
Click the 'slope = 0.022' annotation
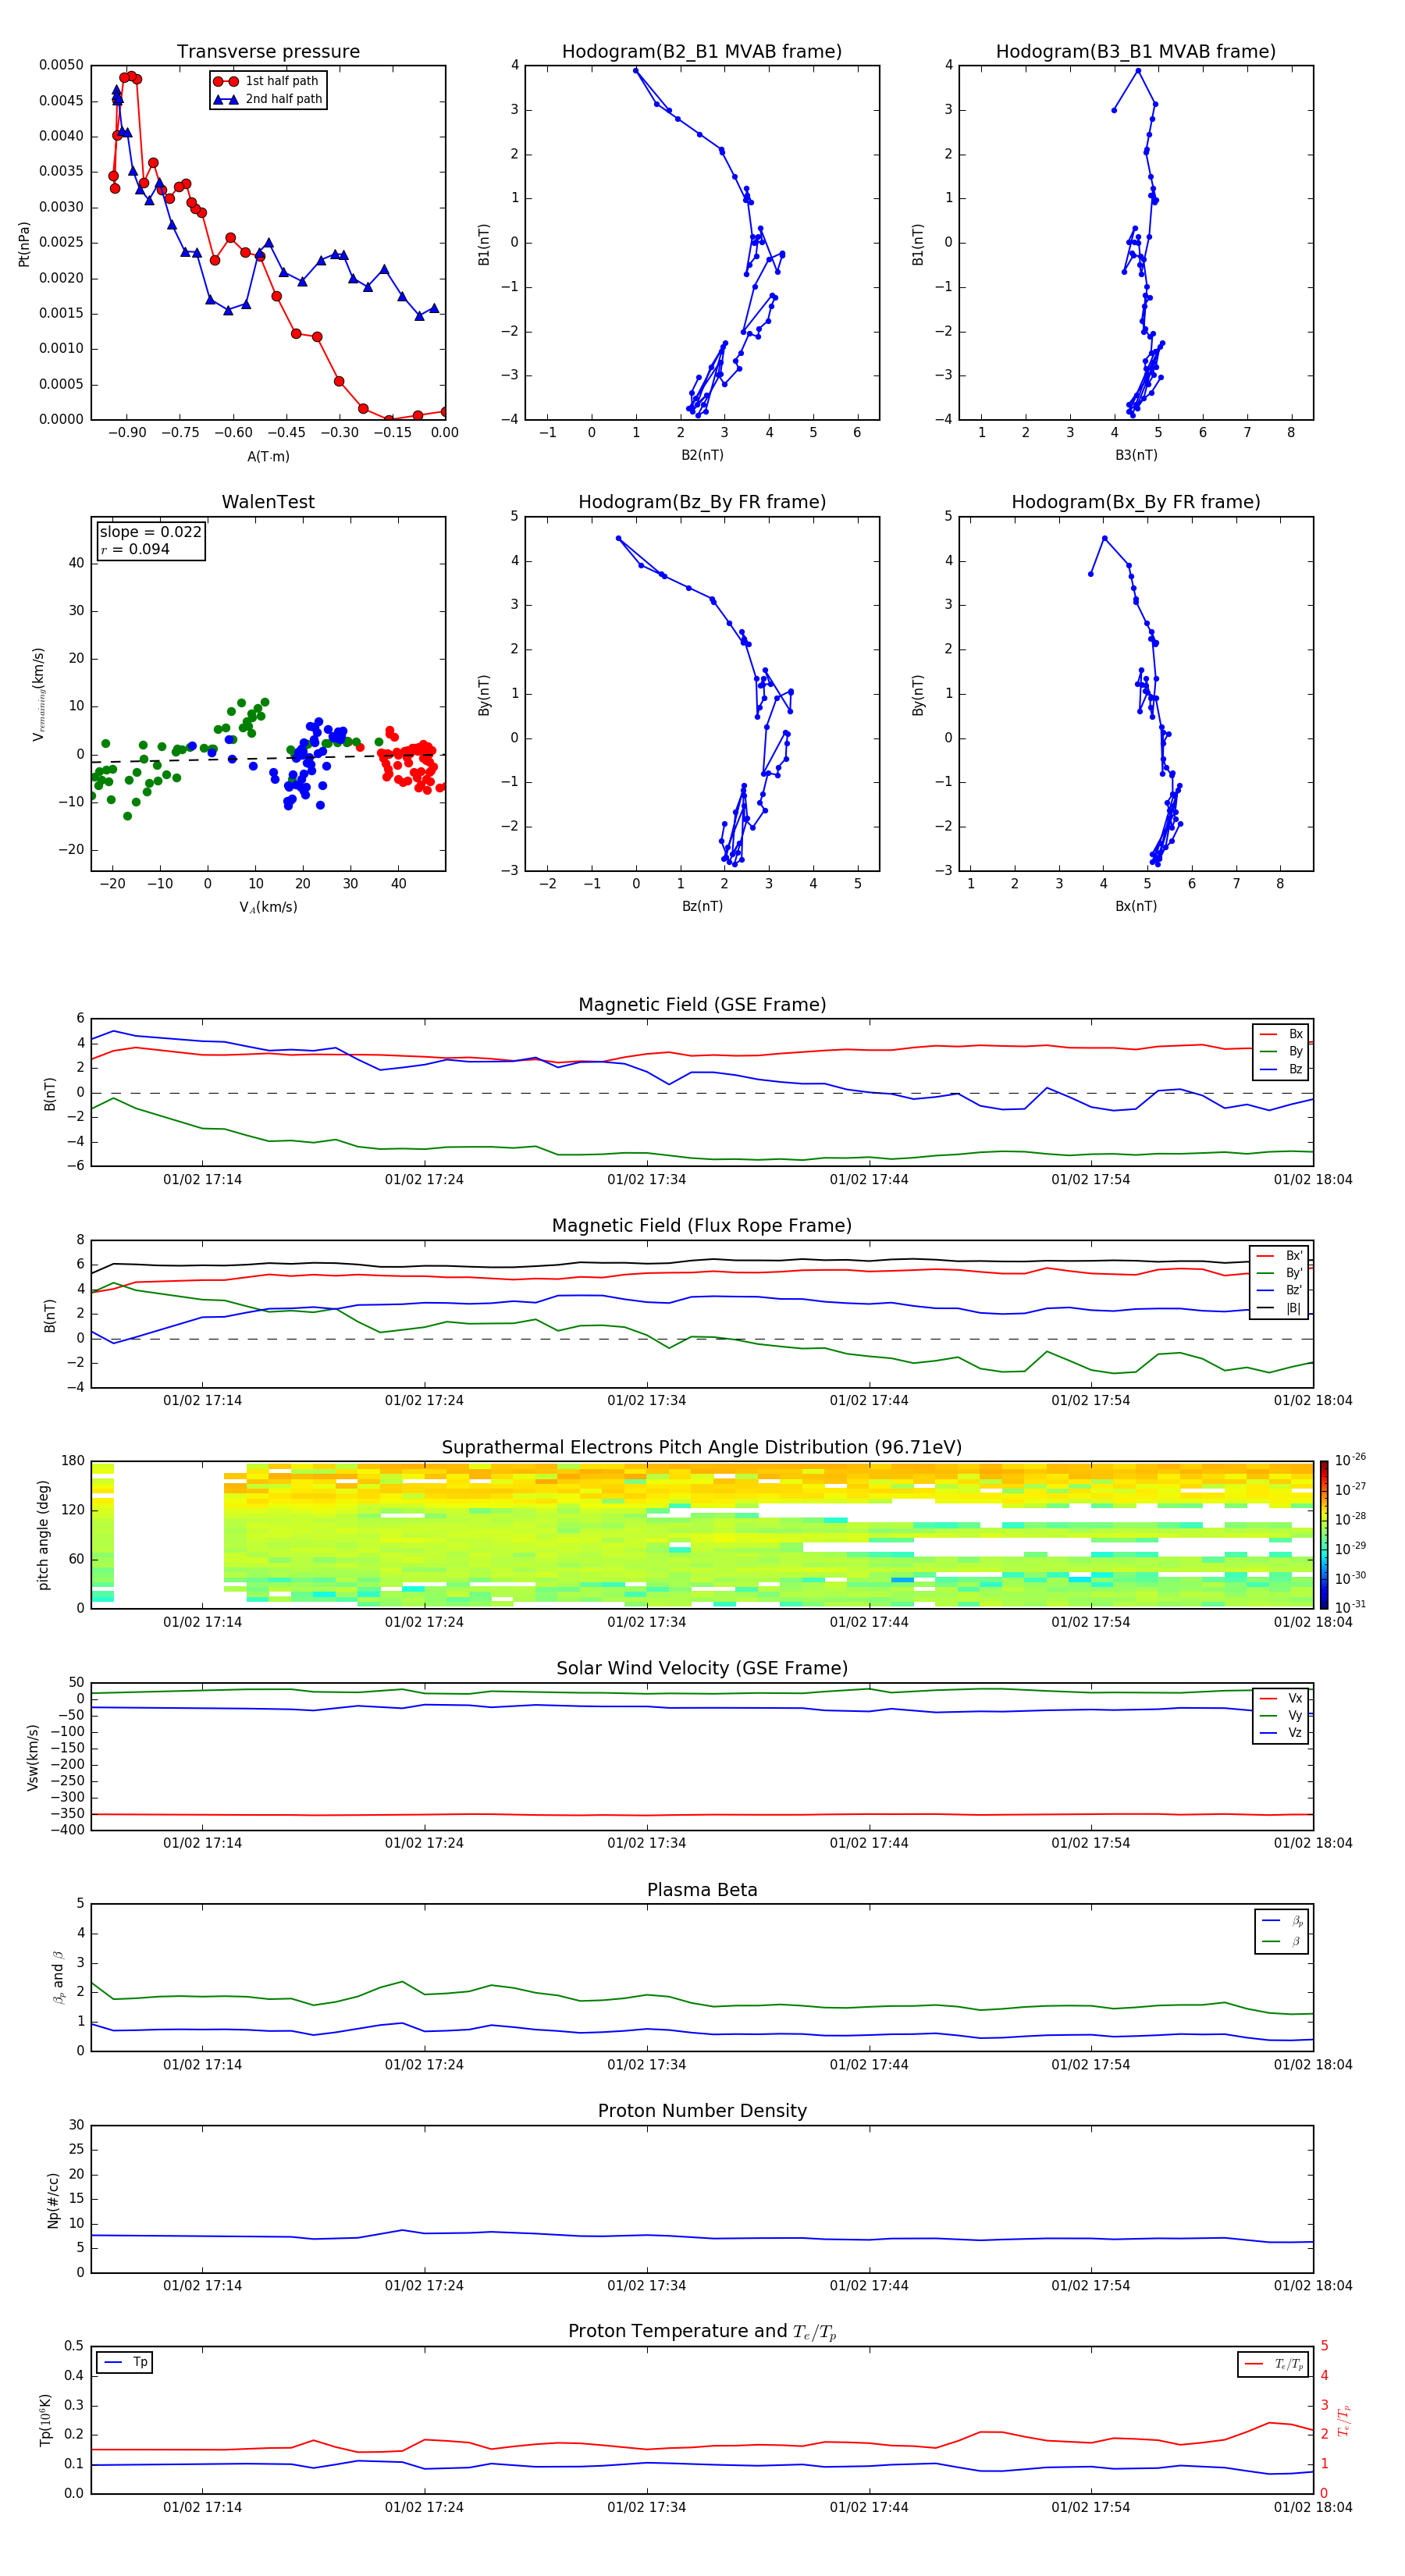click(x=150, y=532)
